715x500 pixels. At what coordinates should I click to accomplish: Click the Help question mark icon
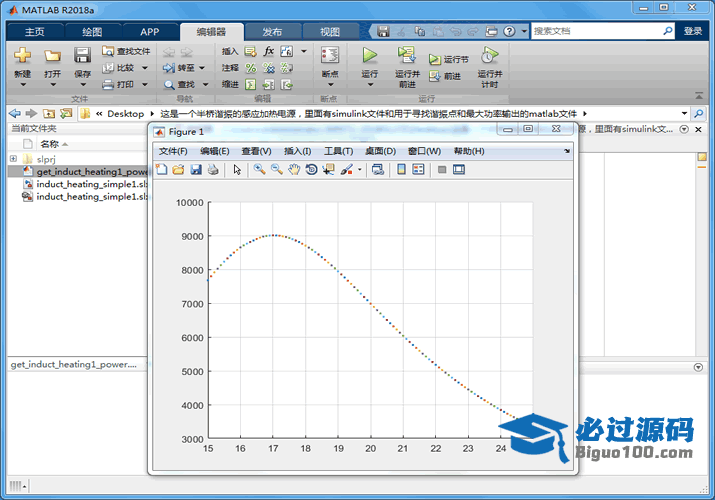coord(509,31)
